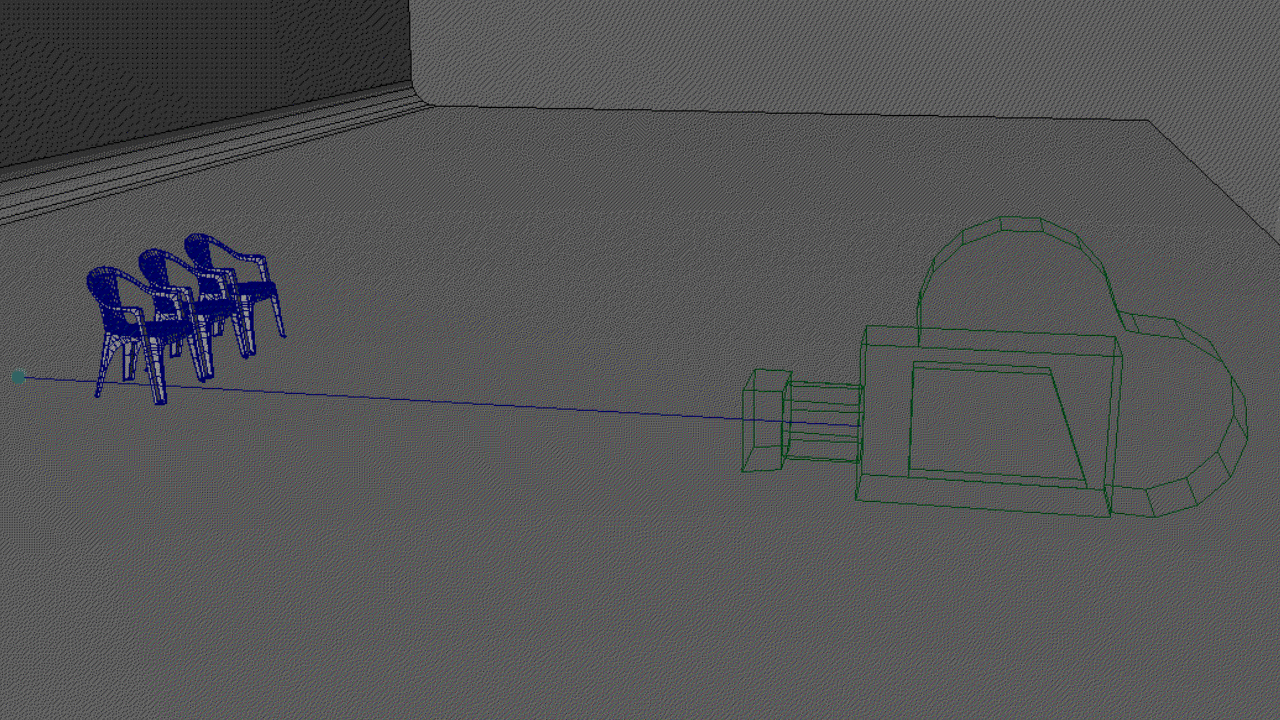Click the seat of the rear-most chair
The width and height of the screenshot is (1280, 720).
[256, 290]
